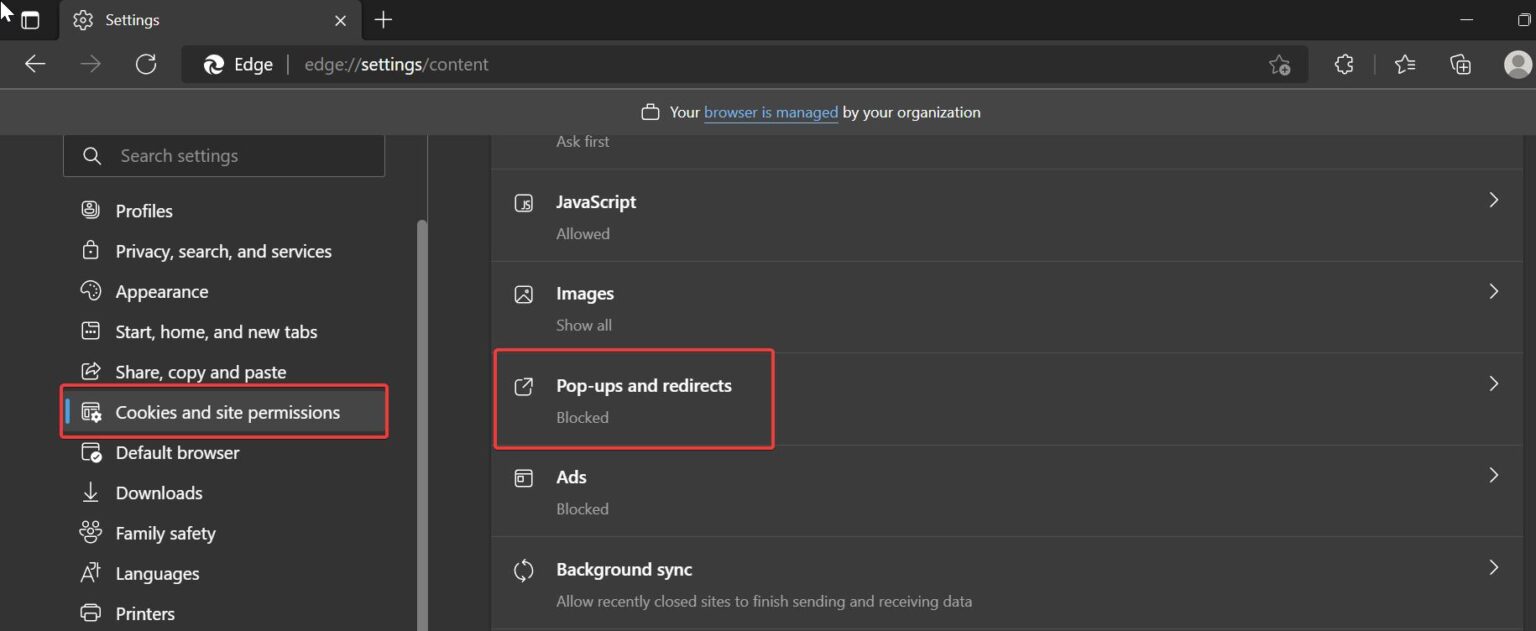
Task: Expand the Images settings chevron
Action: tap(1494, 291)
